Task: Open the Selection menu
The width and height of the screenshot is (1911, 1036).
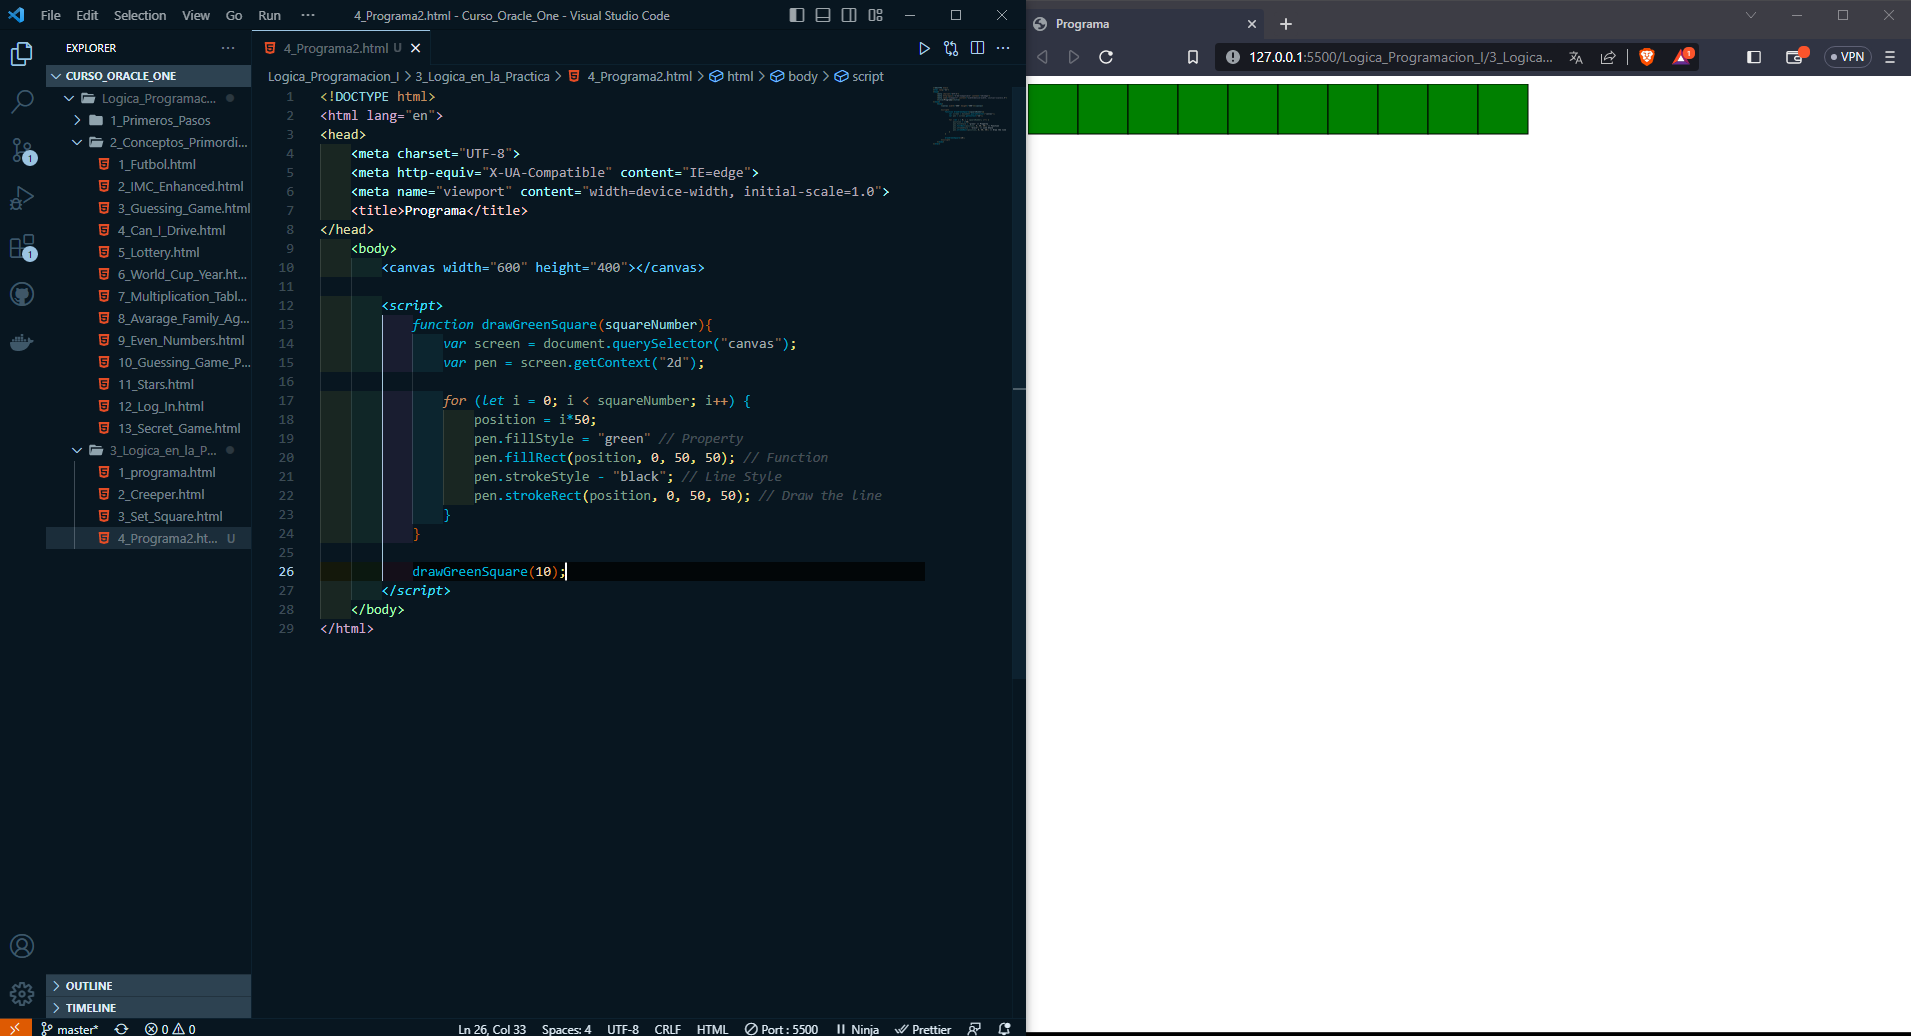Action: (x=140, y=15)
